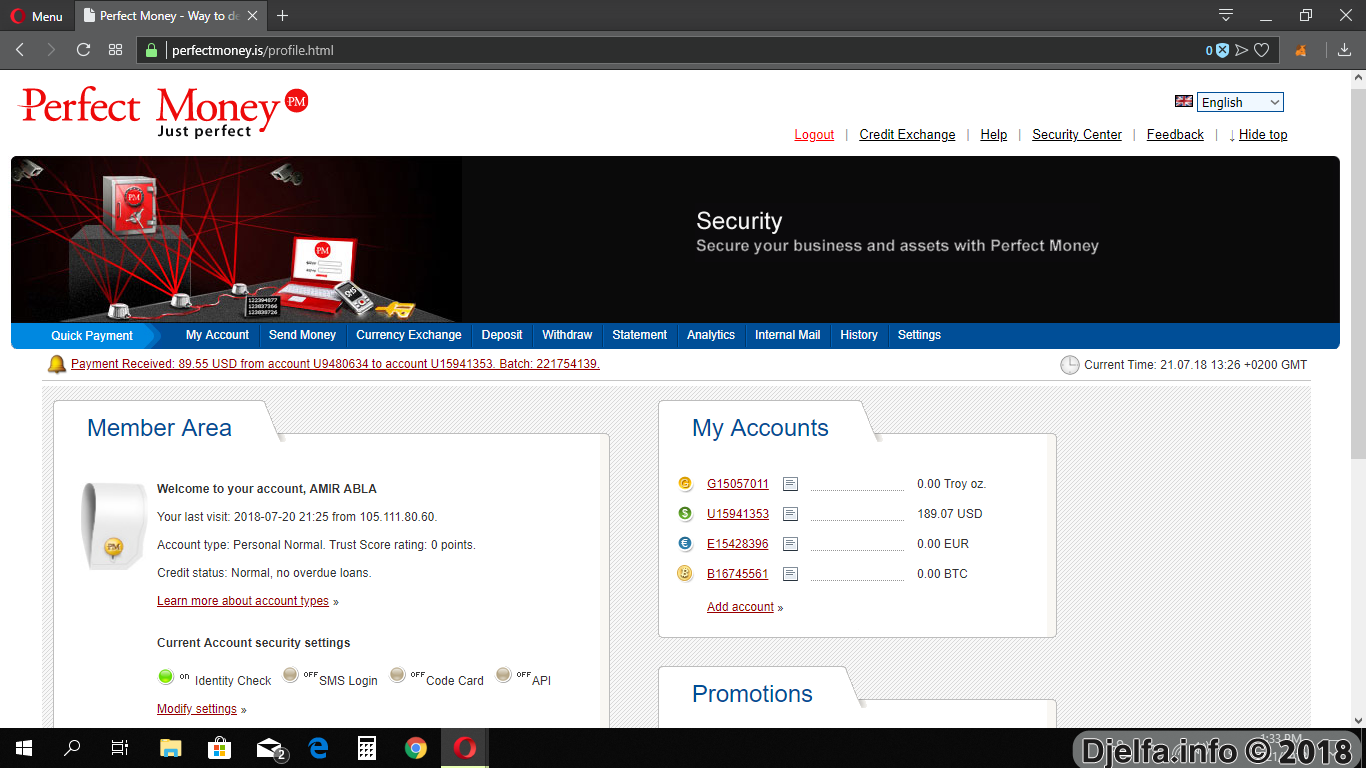Screen dimensions: 1366x768
Task: Reload the page with refresh icon
Action: [83, 50]
